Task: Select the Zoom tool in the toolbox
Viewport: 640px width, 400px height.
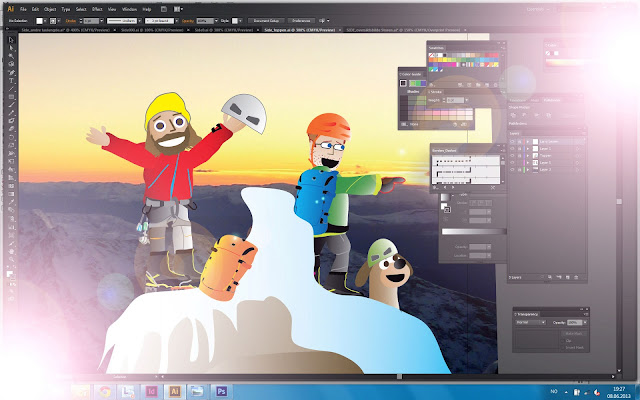Action: (11, 259)
